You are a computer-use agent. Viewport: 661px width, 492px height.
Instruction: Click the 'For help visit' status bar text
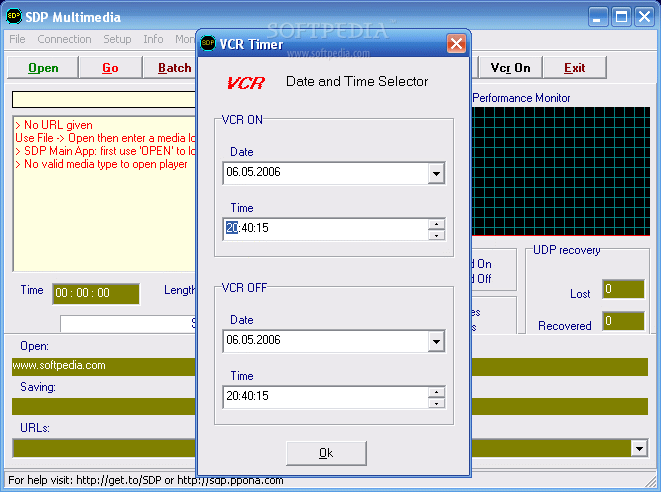click(145, 480)
